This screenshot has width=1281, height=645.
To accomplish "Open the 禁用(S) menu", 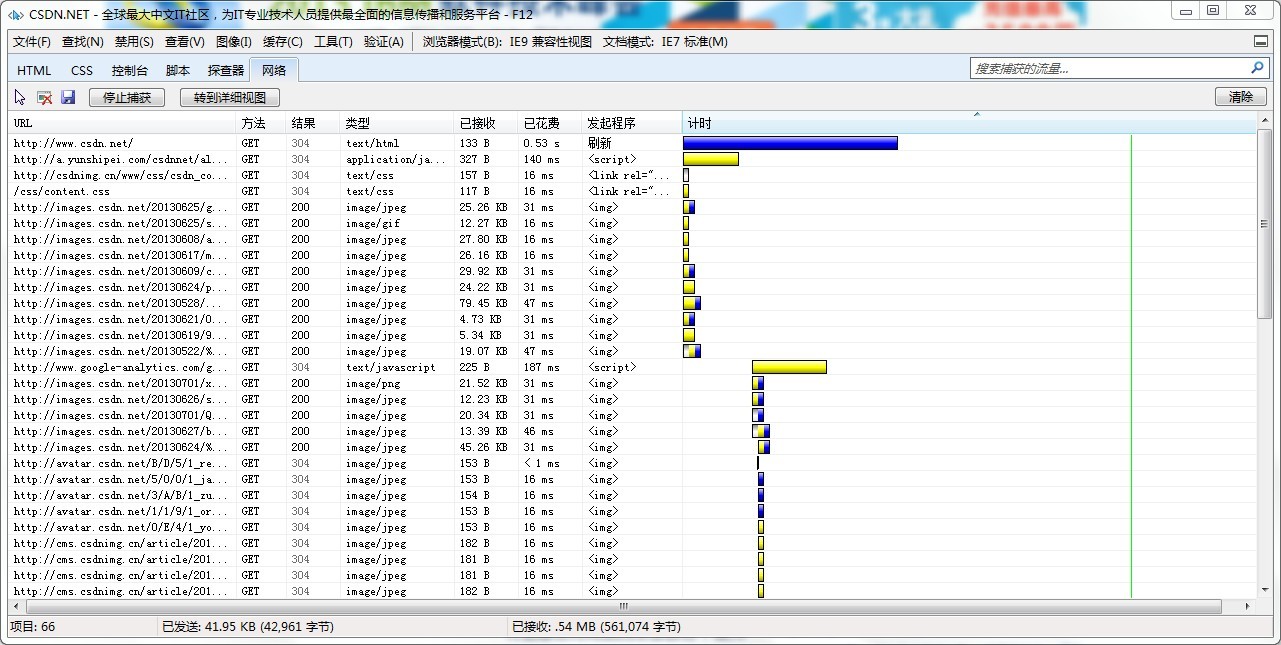I will [134, 42].
